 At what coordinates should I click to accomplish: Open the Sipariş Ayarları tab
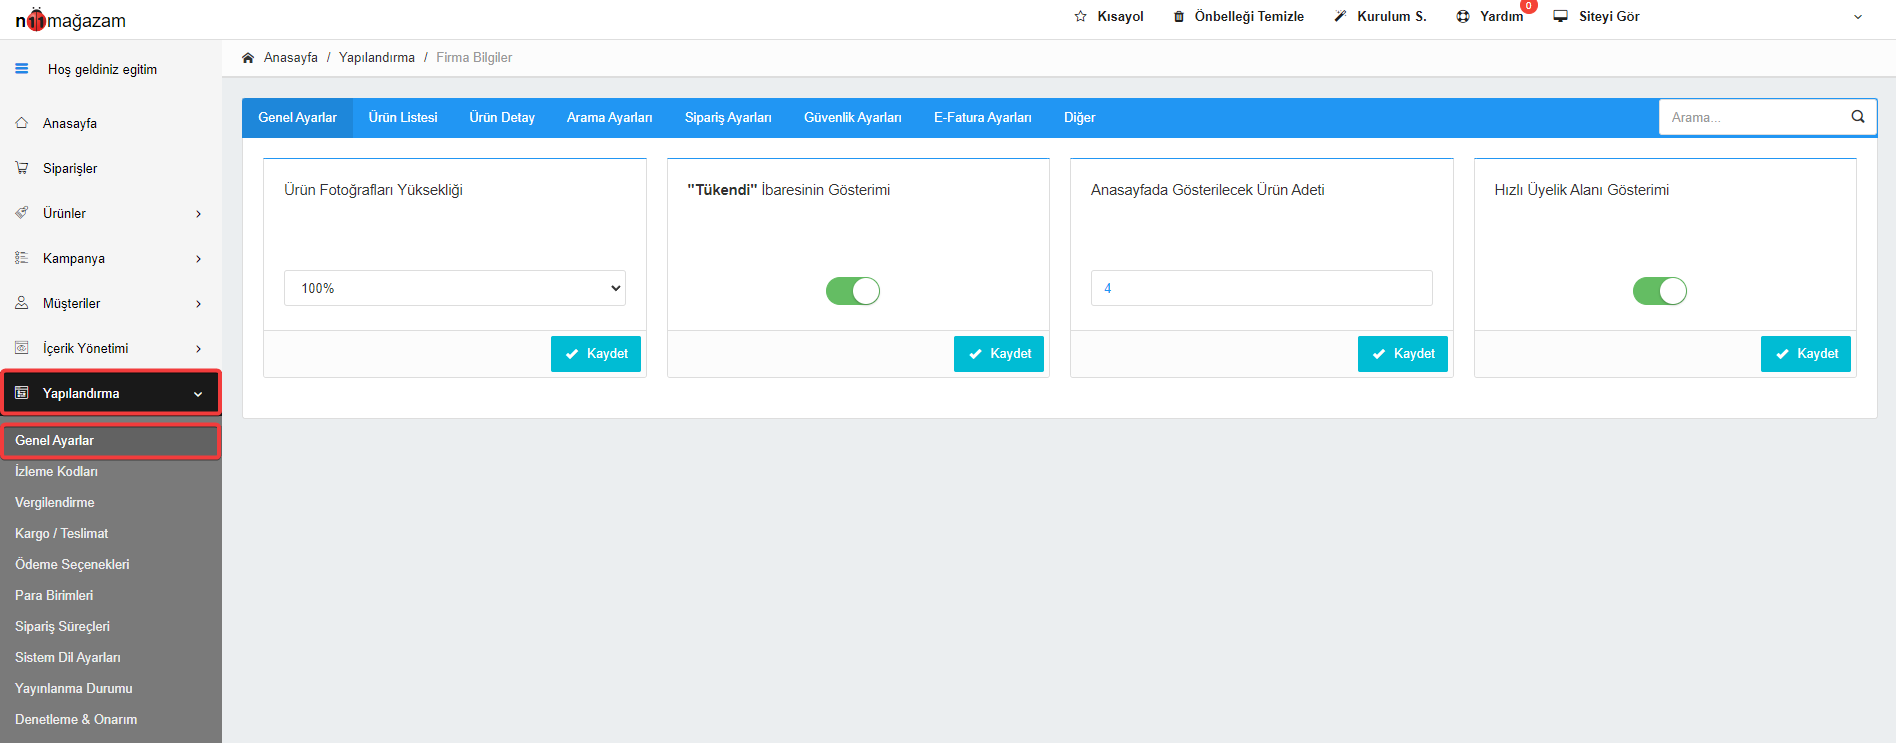tap(728, 118)
